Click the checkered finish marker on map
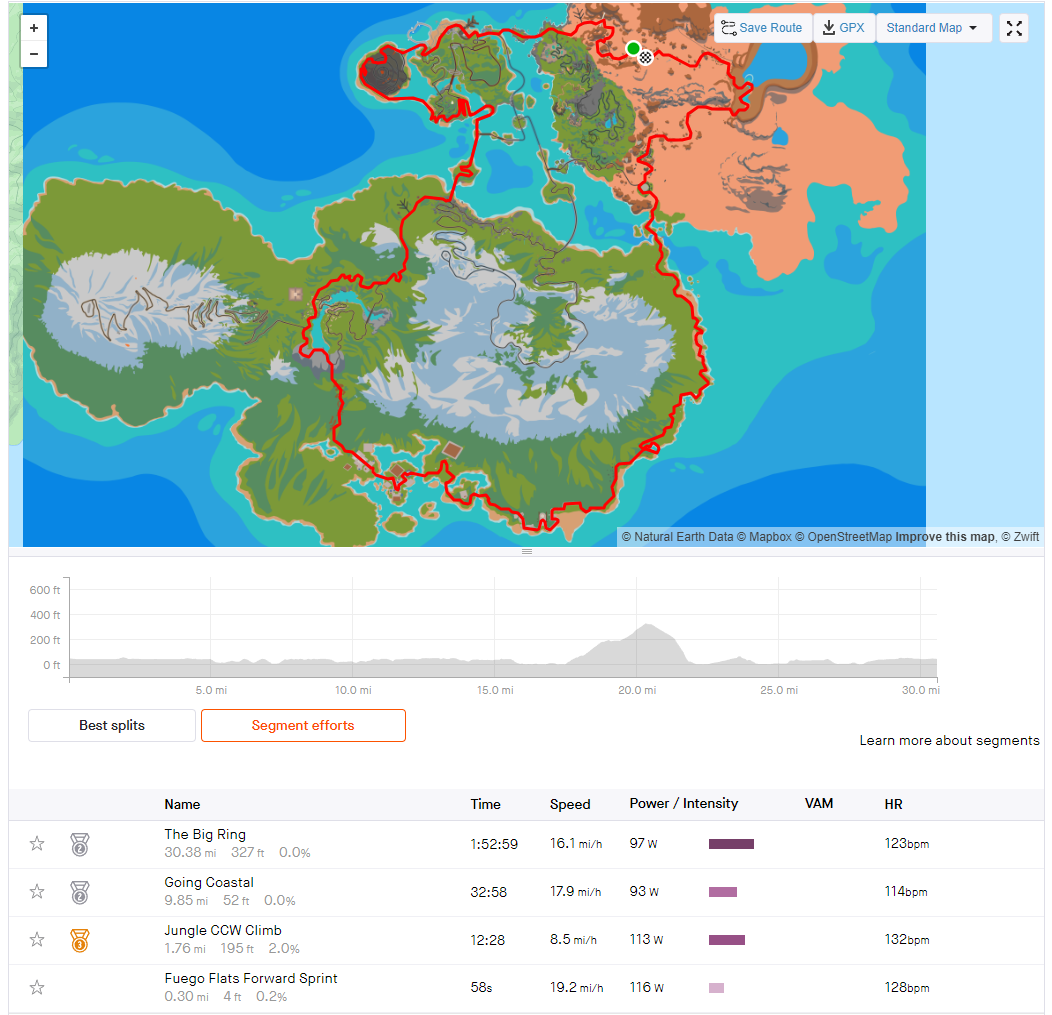The width and height of the screenshot is (1052, 1015). pyautogui.click(x=645, y=57)
